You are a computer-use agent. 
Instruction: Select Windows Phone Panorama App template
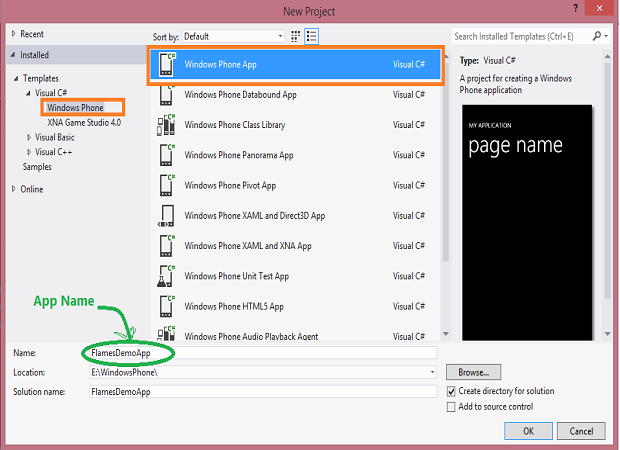(x=295, y=155)
